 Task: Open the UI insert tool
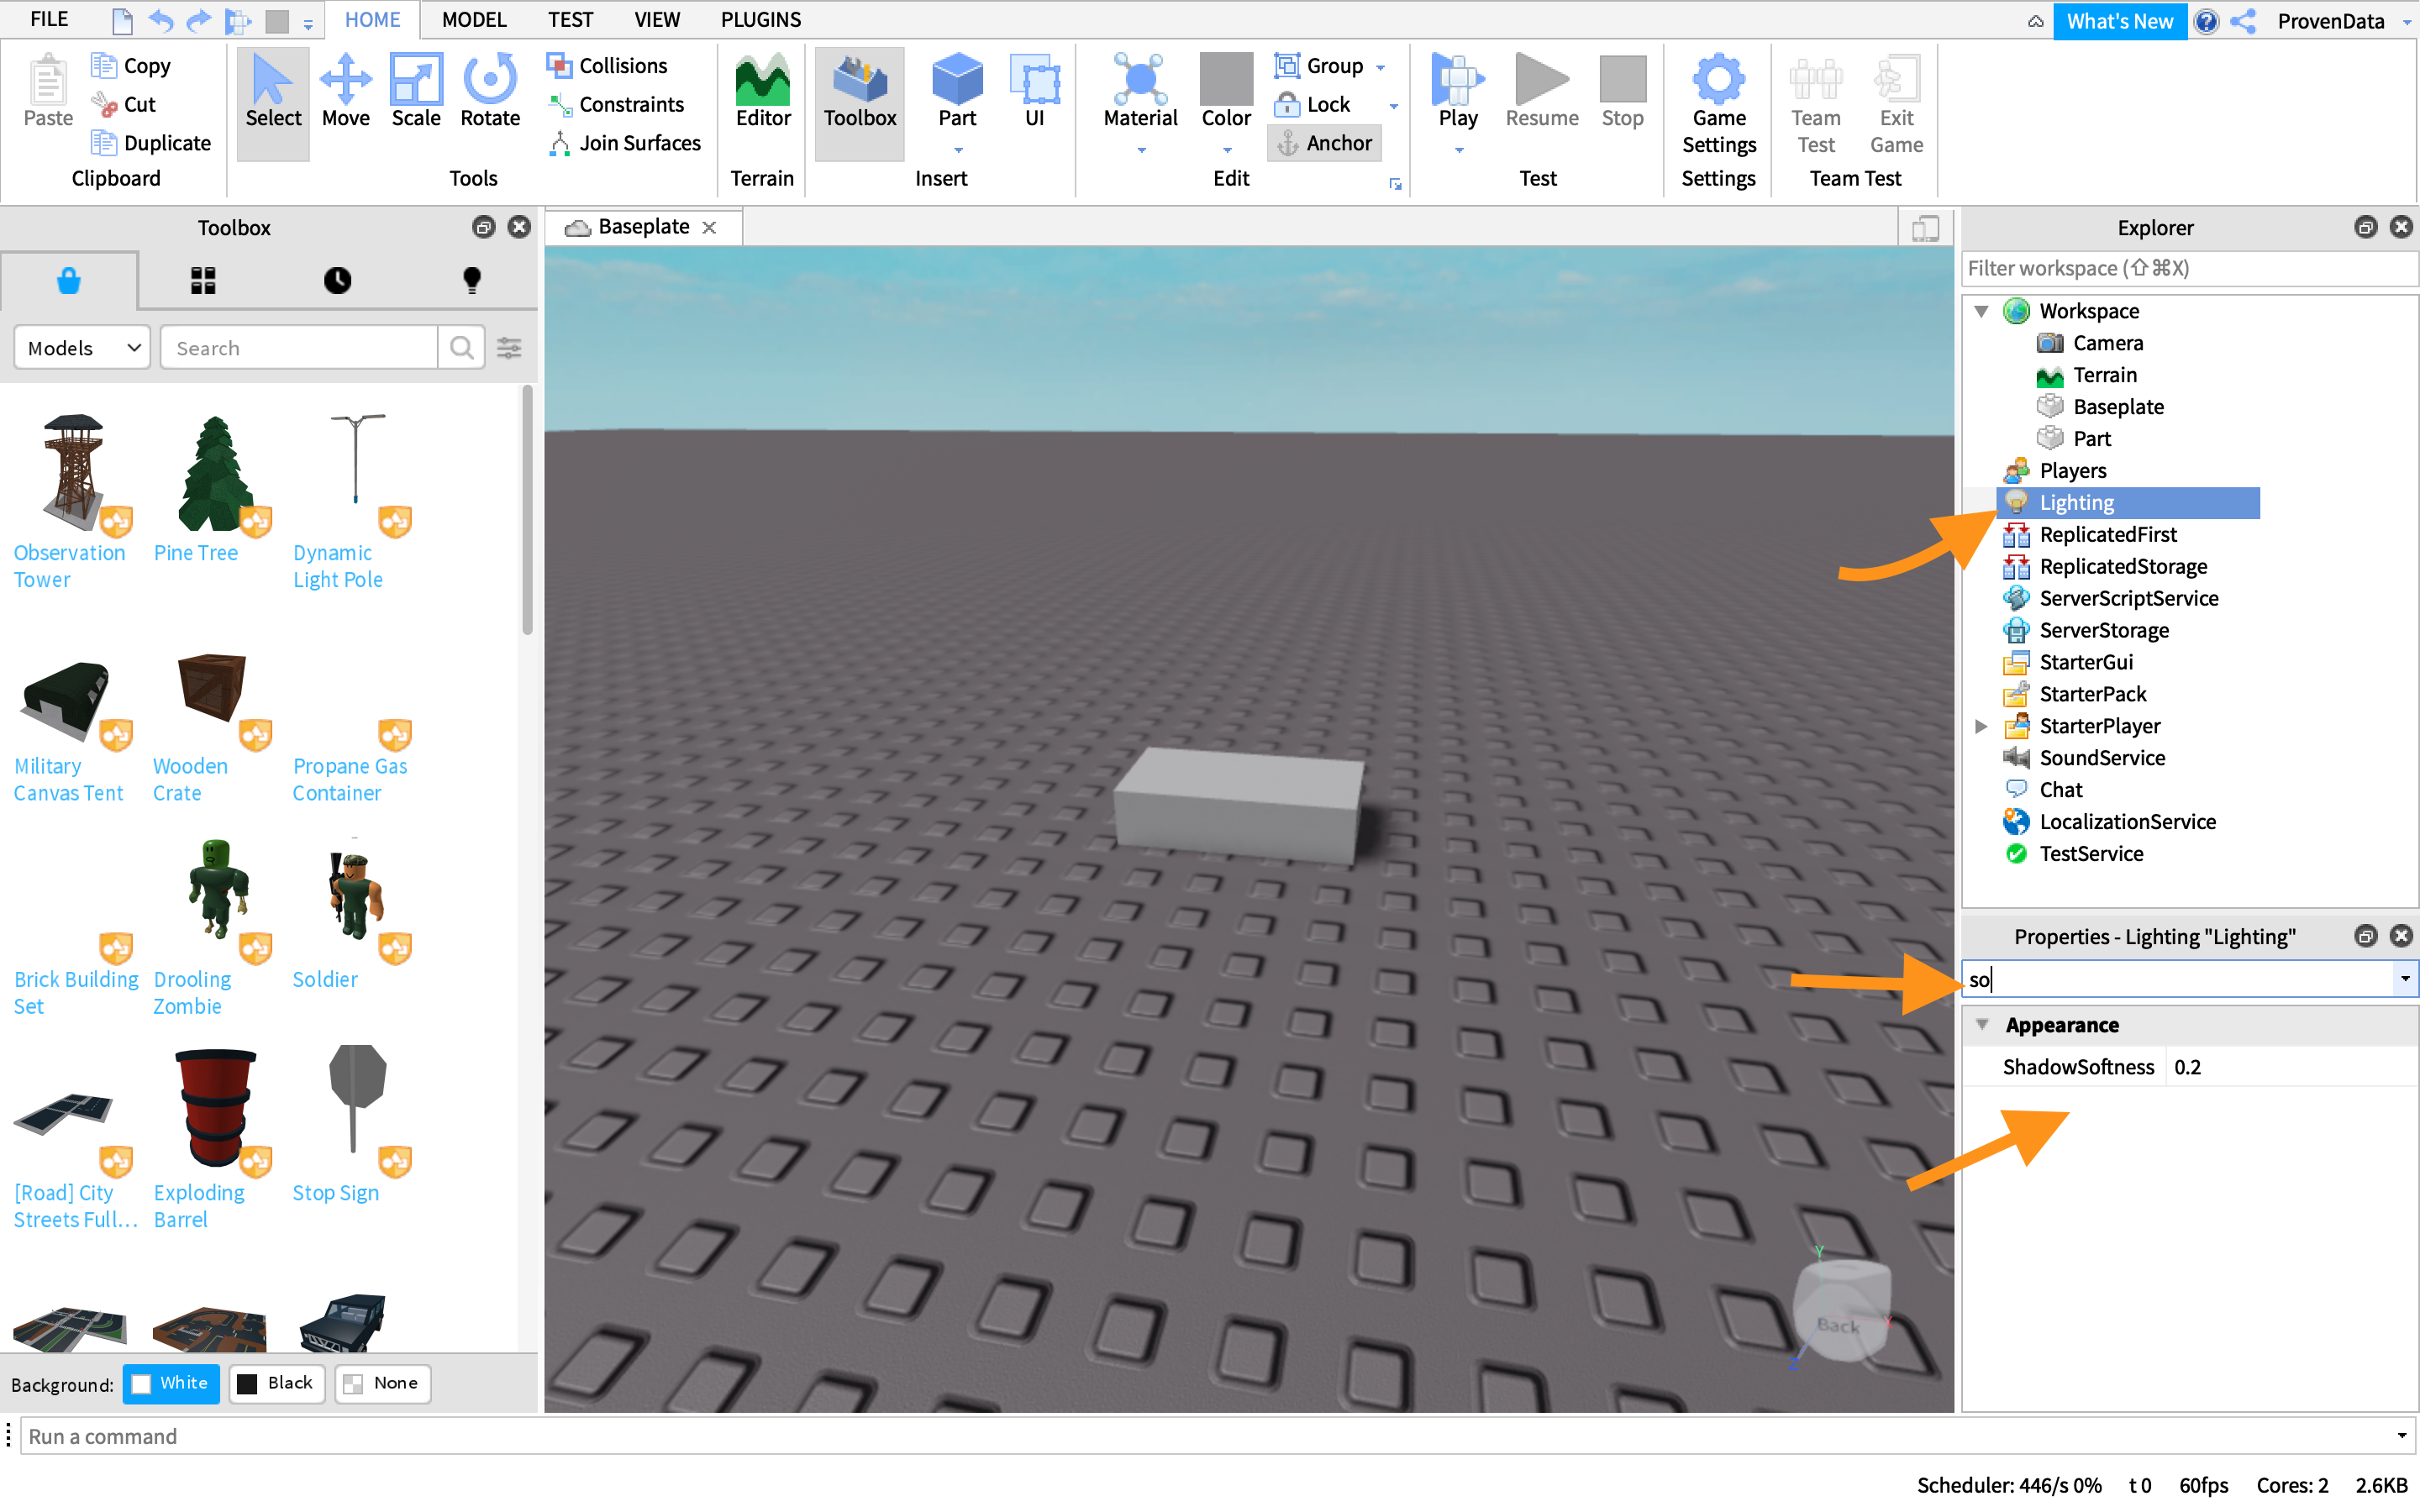1035,92
